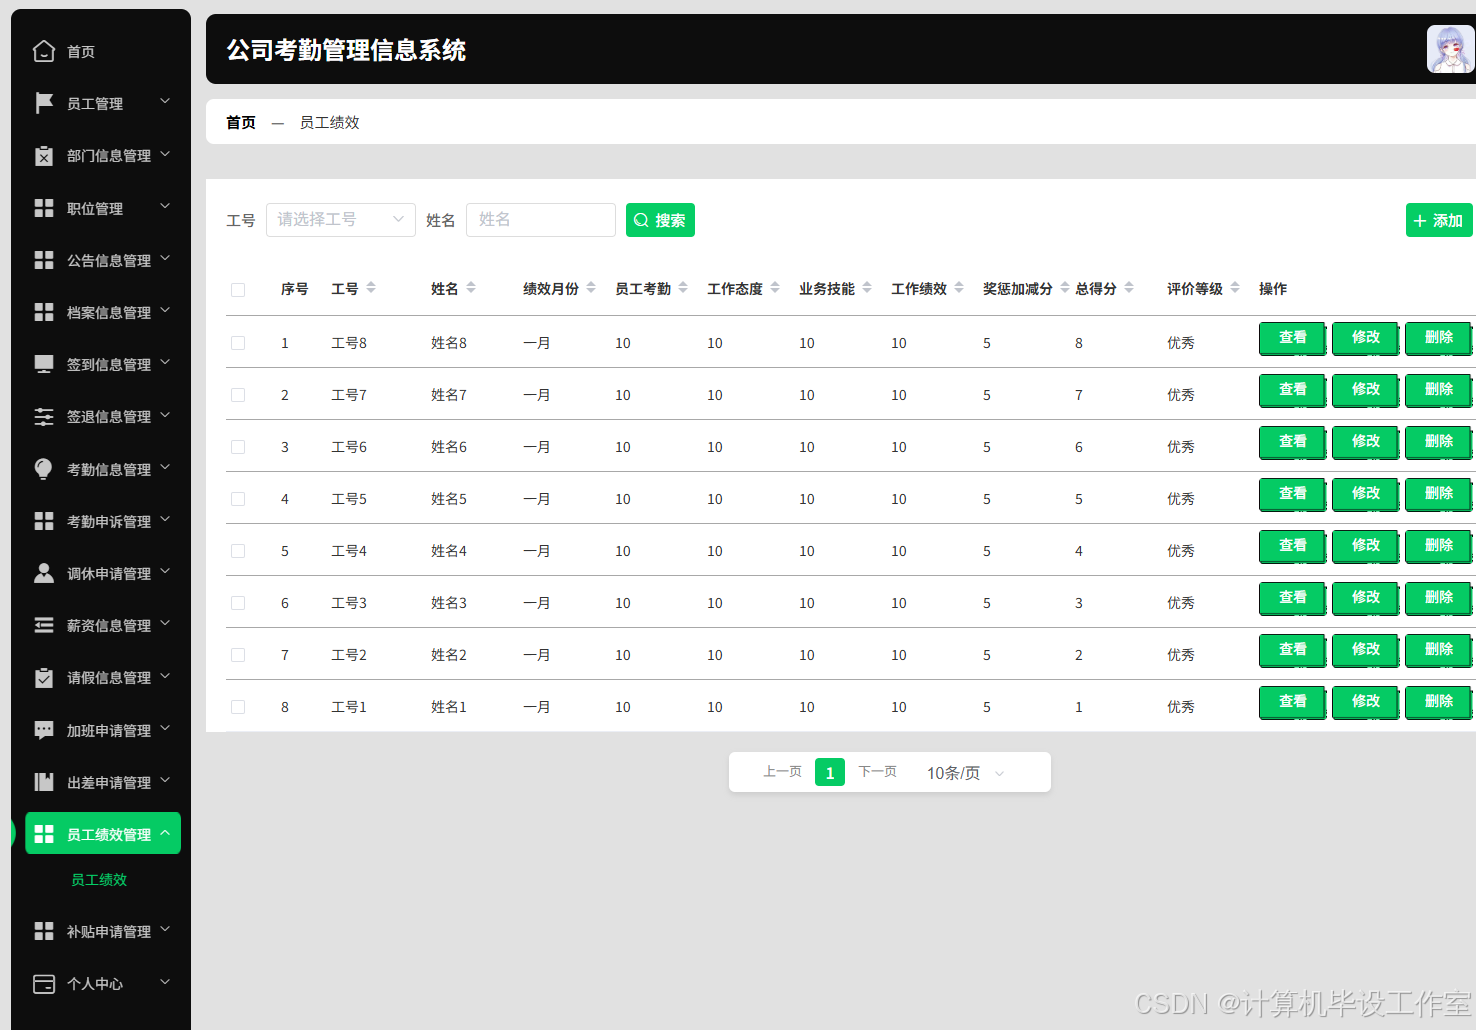Click the flag icon for 员工管理
Viewport: 1476px width, 1030px height.
coord(44,103)
